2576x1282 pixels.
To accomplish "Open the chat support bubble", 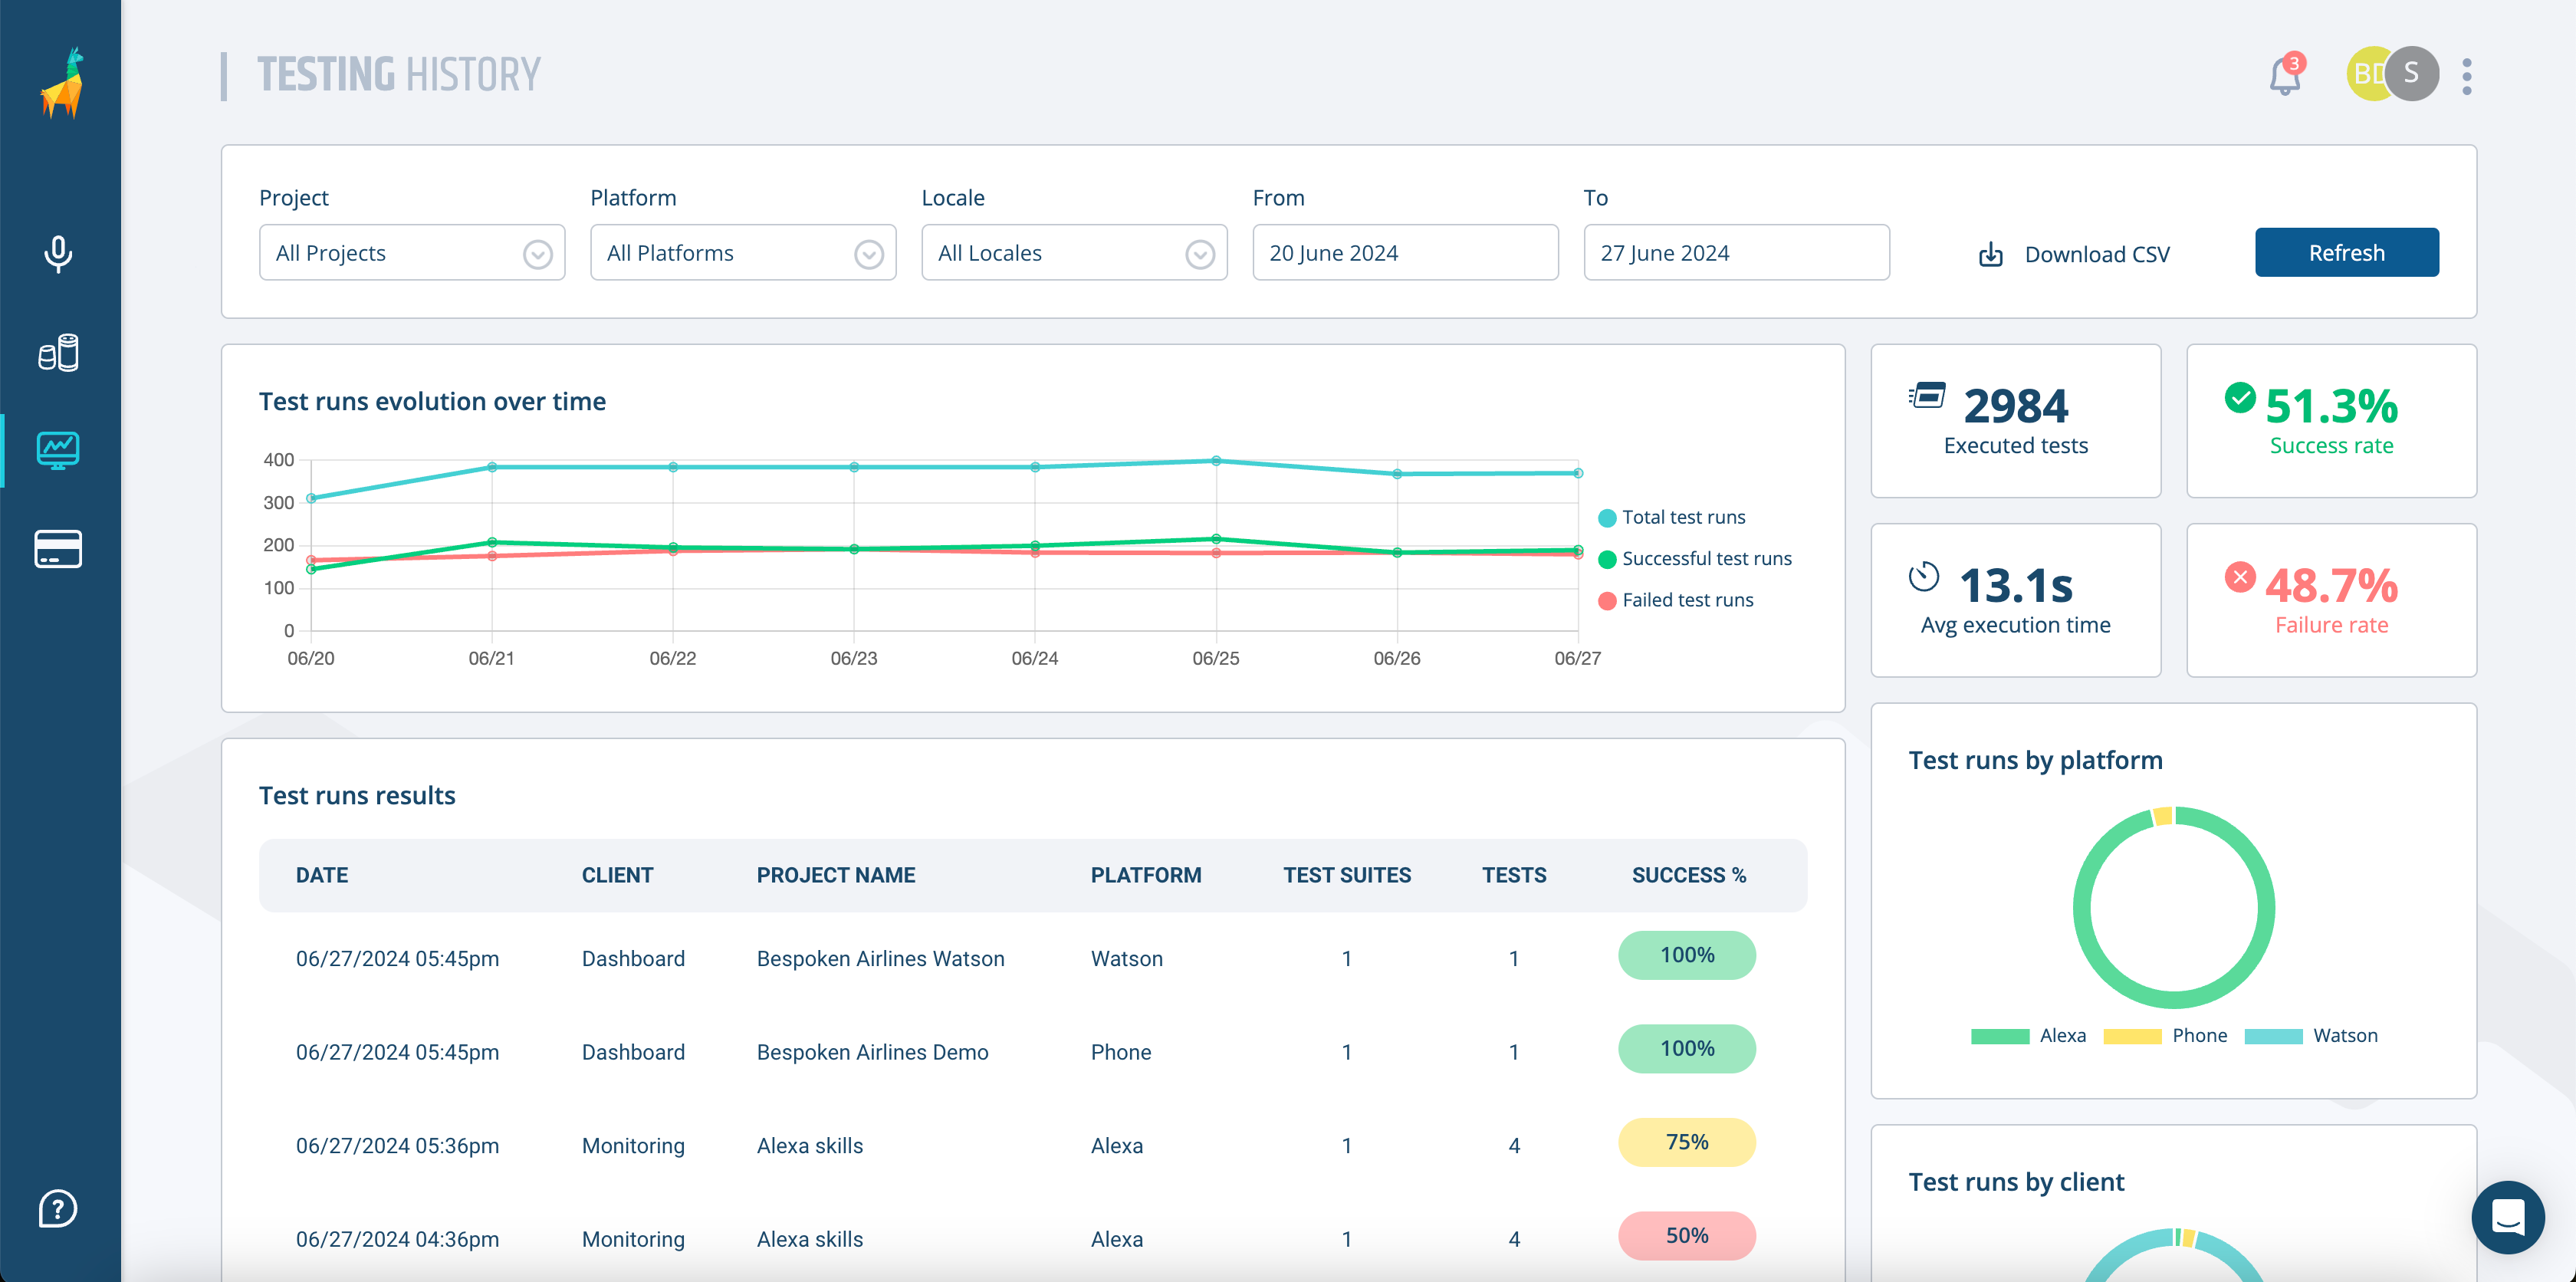I will coord(2507,1217).
